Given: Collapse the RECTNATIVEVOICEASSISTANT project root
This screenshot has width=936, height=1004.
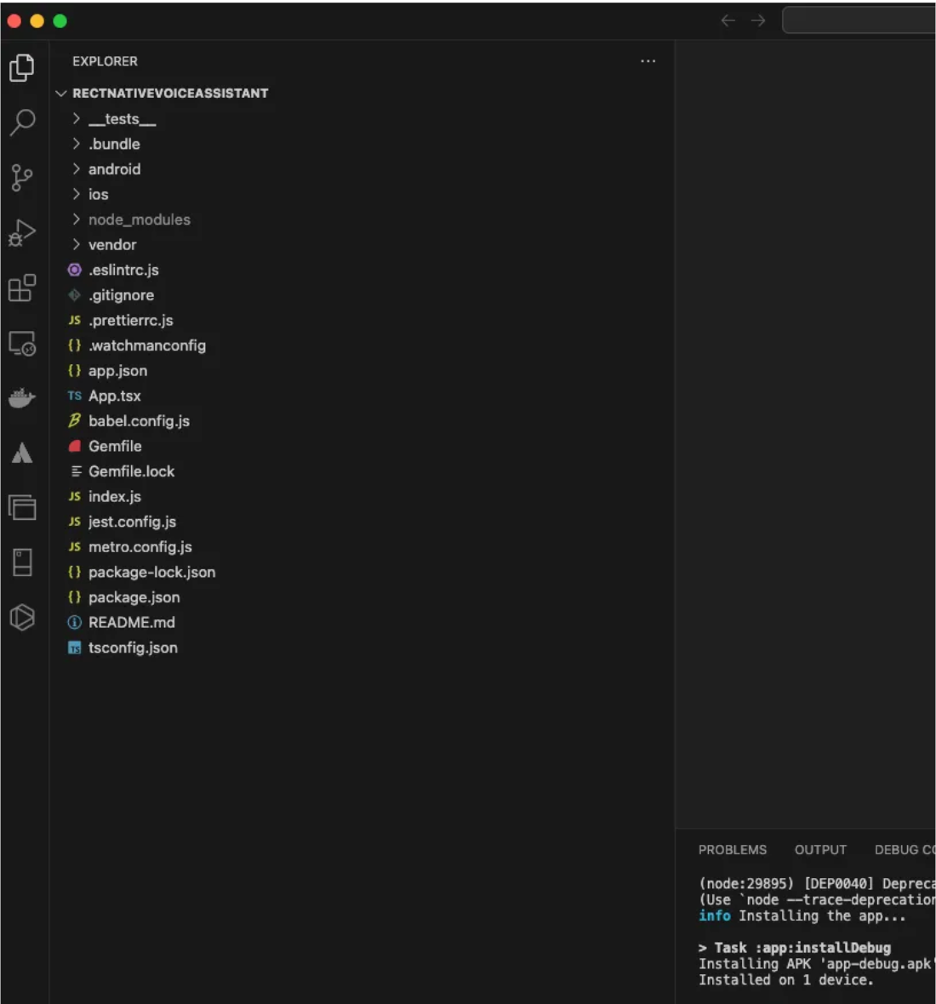Looking at the screenshot, I should click(170, 93).
